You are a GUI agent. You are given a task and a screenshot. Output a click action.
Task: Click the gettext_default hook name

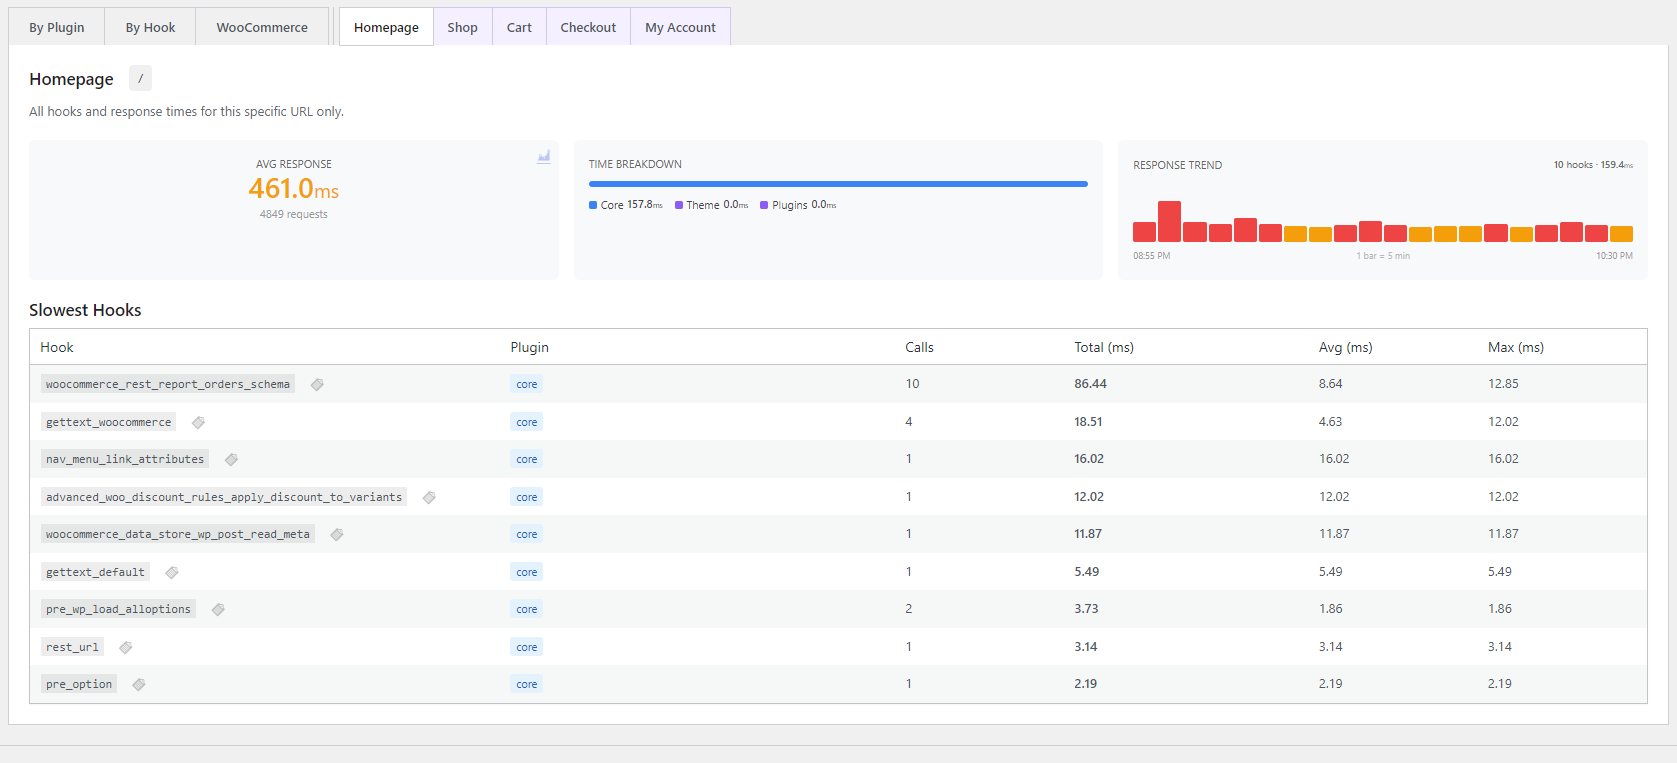coord(95,572)
